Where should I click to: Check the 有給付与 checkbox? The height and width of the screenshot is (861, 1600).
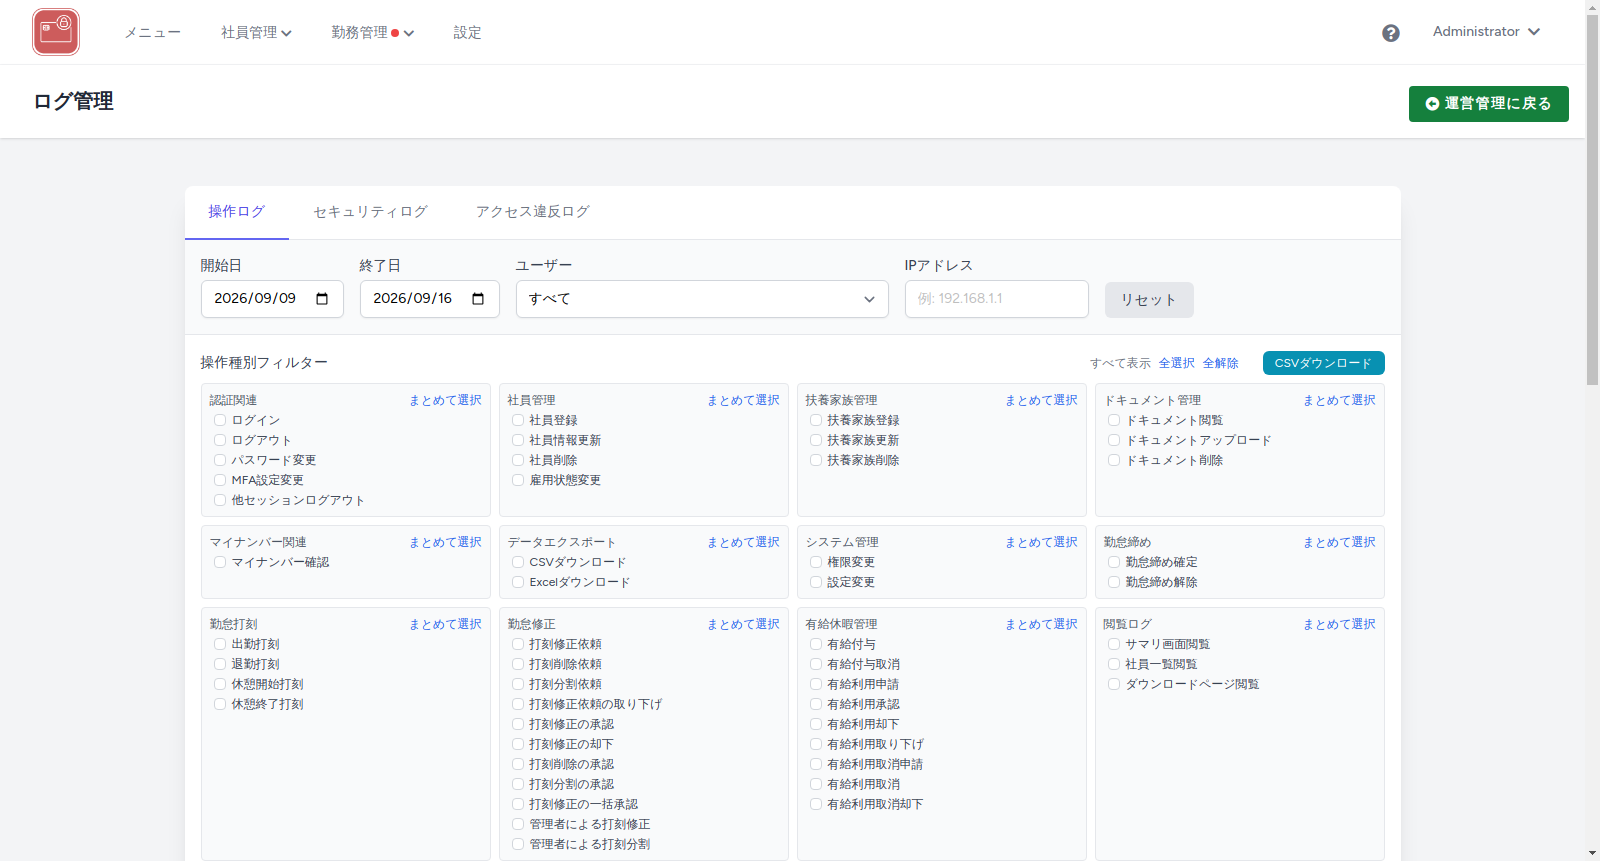click(816, 644)
